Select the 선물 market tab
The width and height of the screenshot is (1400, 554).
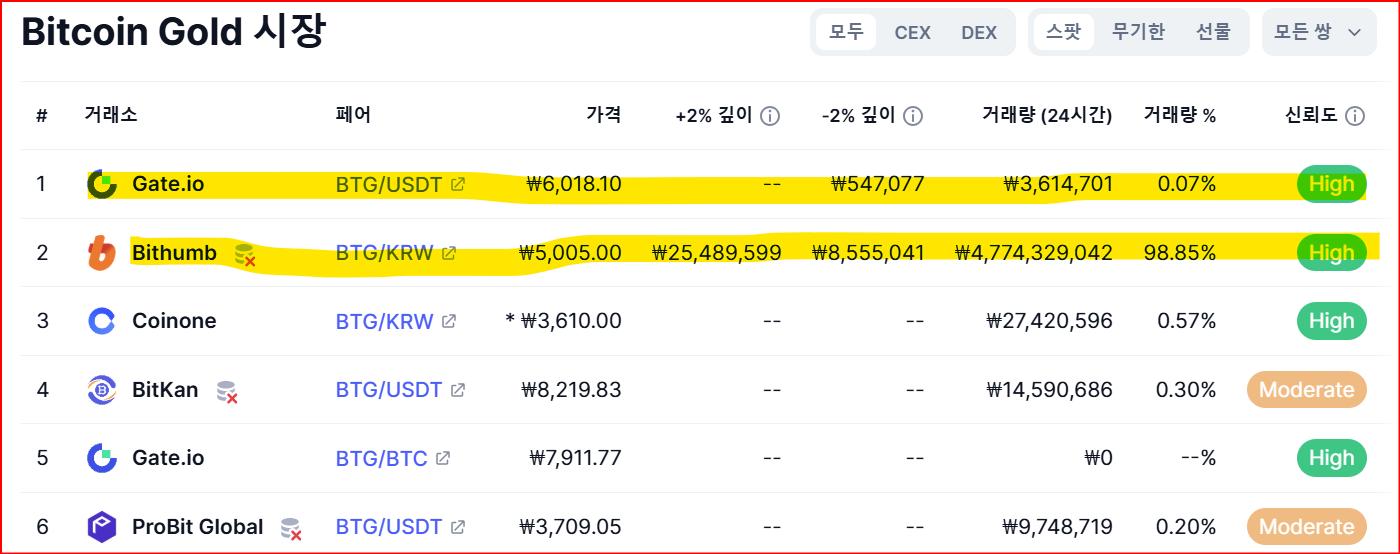[x=1213, y=32]
